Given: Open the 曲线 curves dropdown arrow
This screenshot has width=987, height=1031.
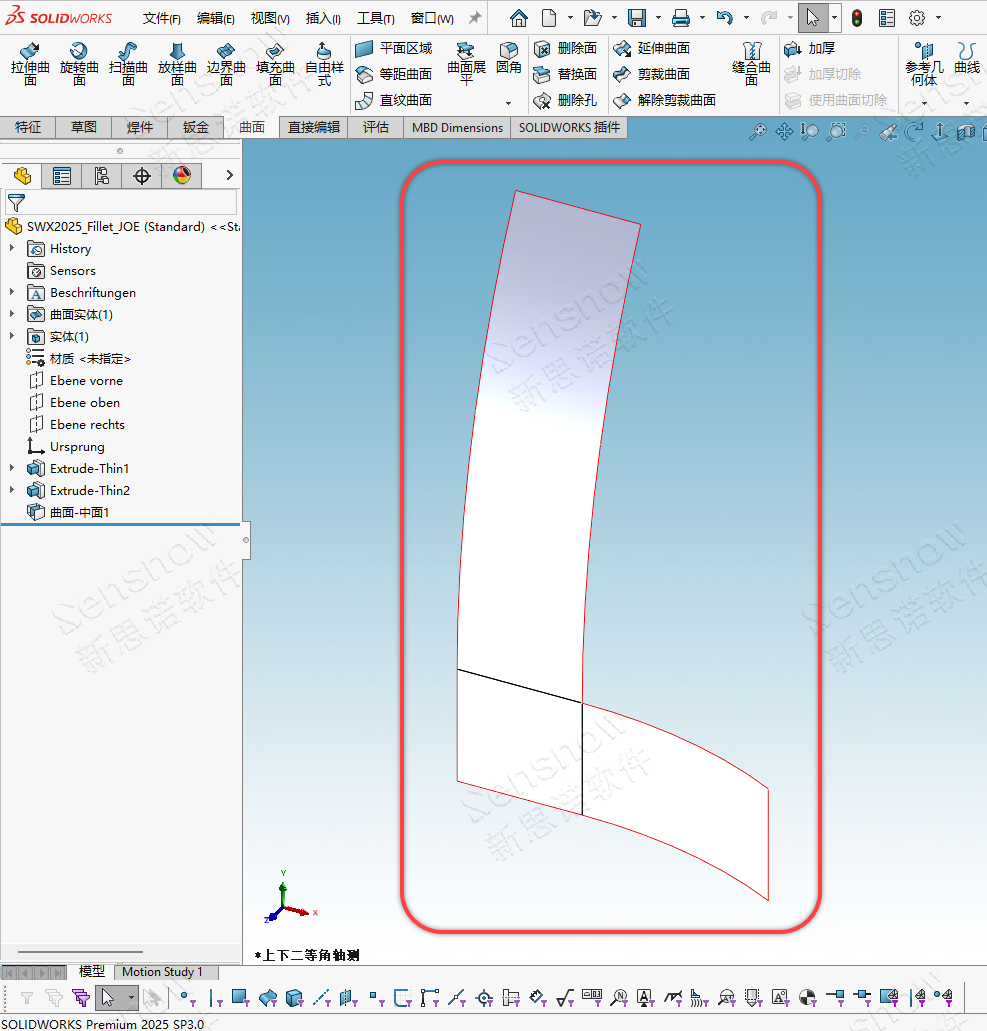Looking at the screenshot, I should click(966, 103).
